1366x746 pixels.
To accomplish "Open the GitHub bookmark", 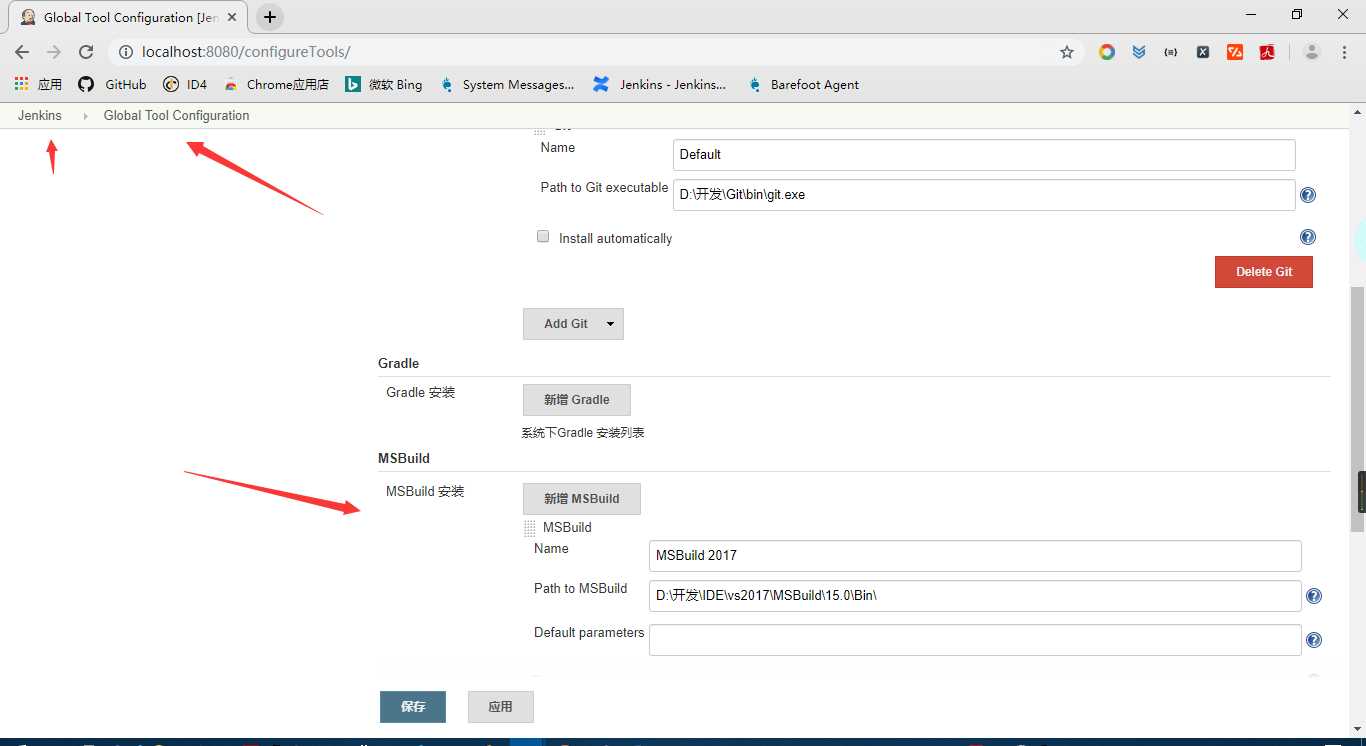I will click(112, 85).
